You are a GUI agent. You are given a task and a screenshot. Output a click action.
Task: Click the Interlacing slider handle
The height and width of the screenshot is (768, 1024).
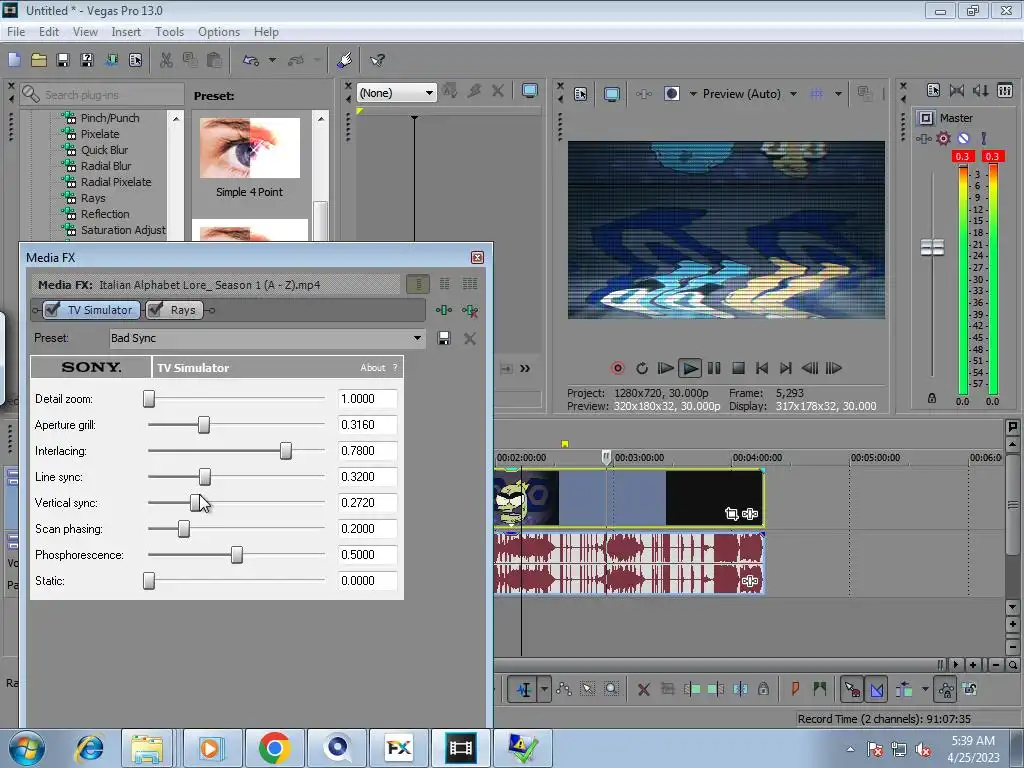coord(285,451)
